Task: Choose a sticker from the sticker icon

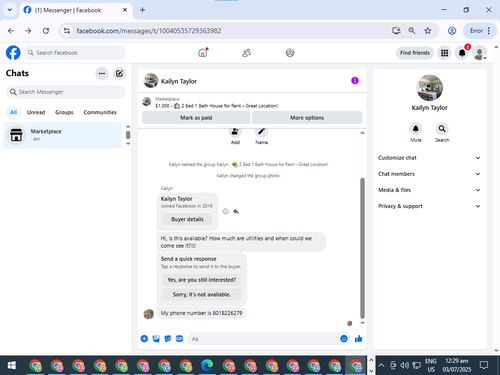Action: pos(168,339)
